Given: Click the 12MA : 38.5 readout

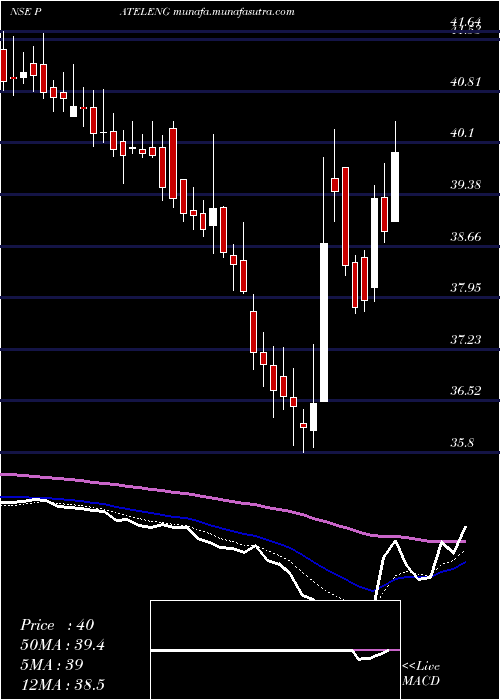Looking at the screenshot, I should click(x=62, y=685).
